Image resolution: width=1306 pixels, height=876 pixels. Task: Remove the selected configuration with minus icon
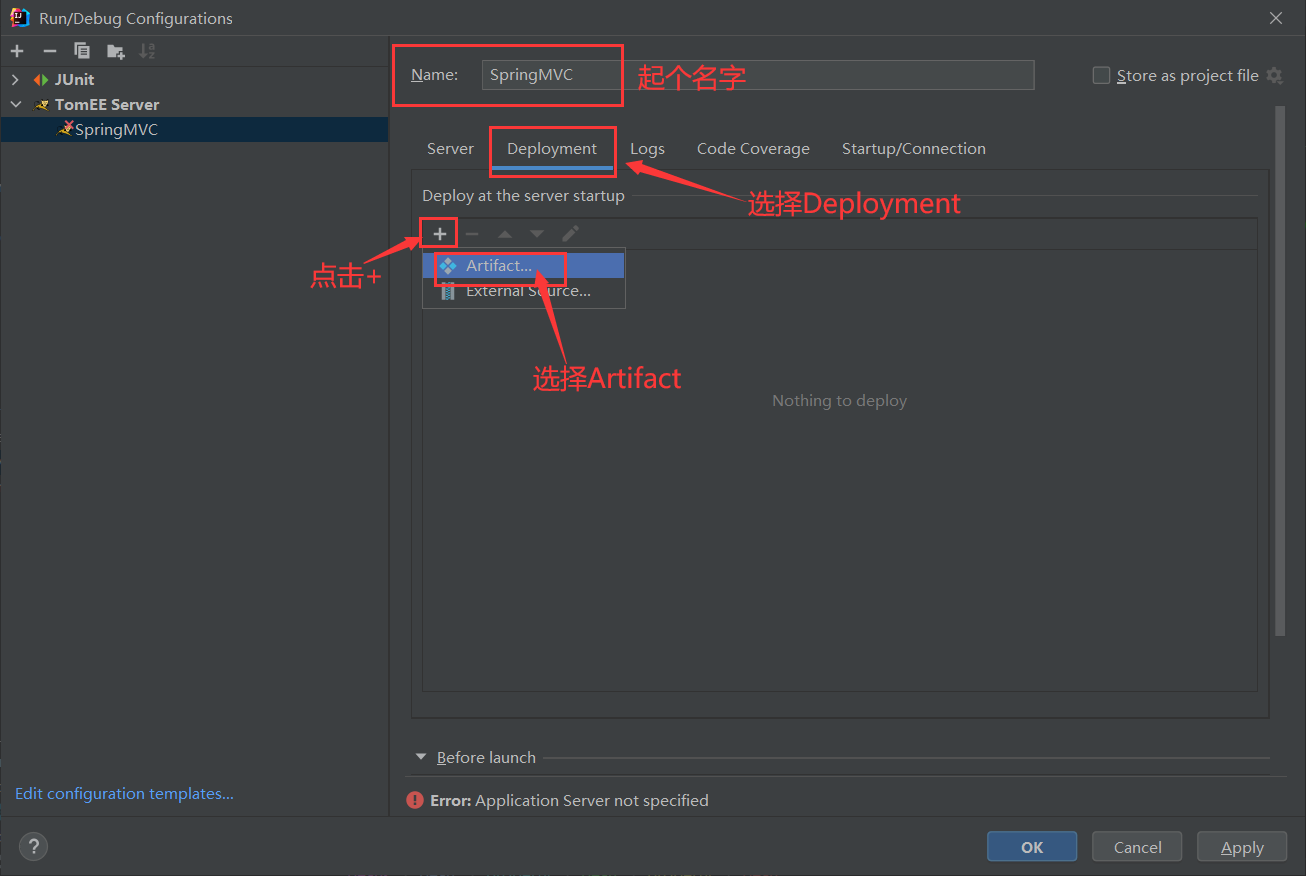[x=49, y=51]
